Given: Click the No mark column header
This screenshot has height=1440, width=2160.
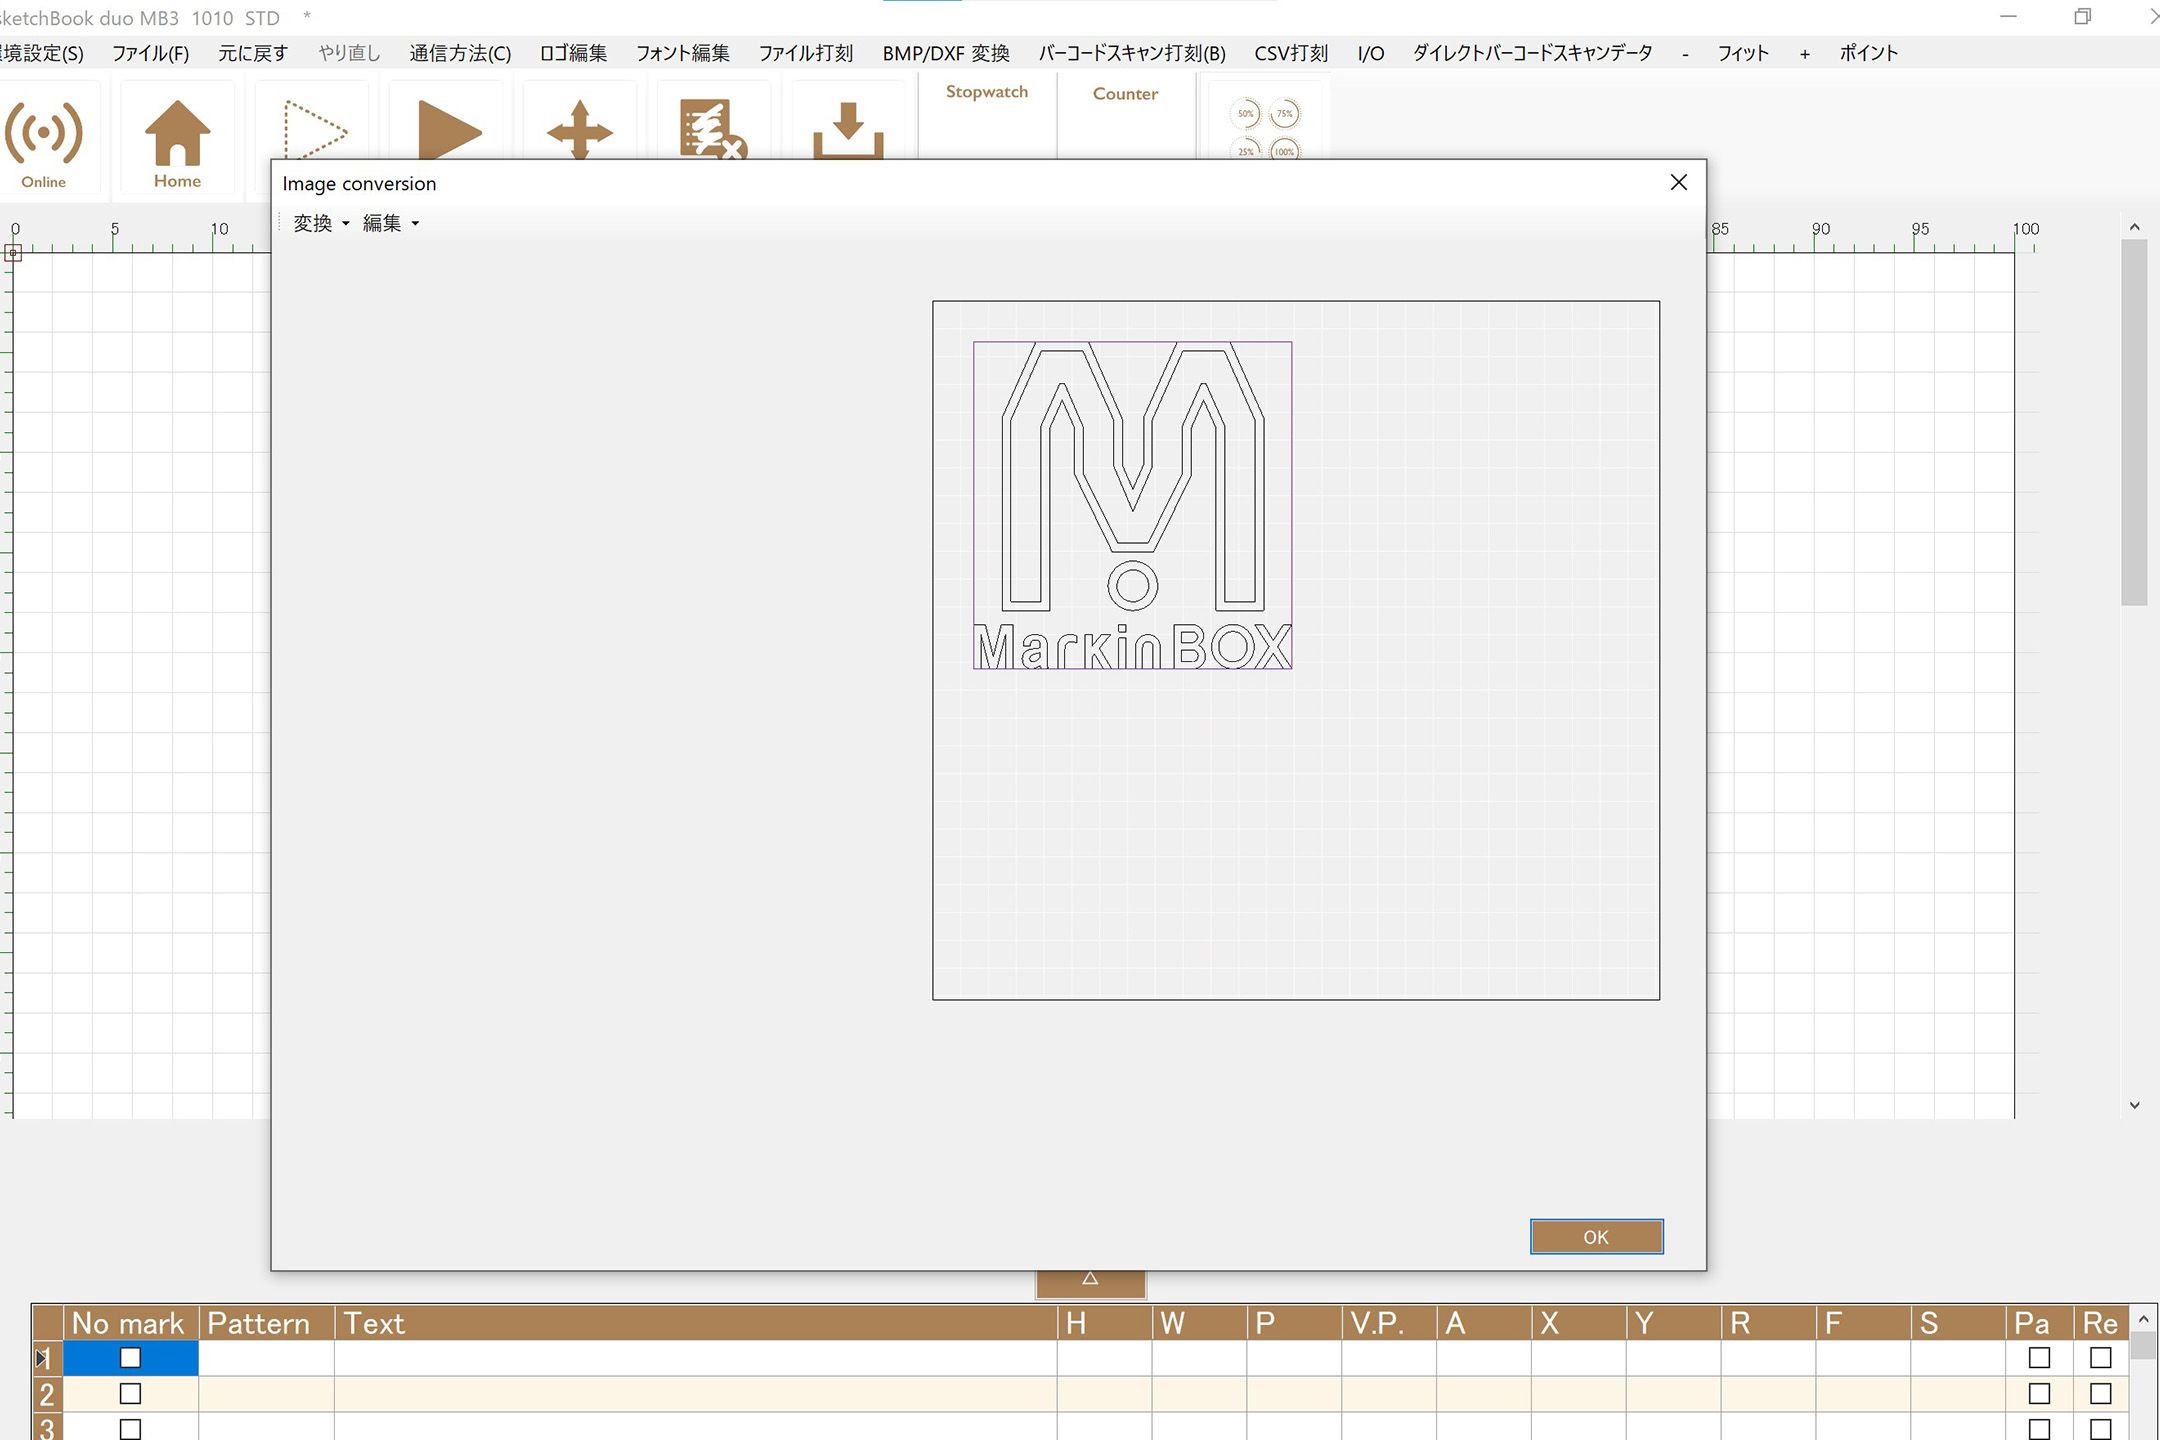Looking at the screenshot, I should pos(131,1323).
